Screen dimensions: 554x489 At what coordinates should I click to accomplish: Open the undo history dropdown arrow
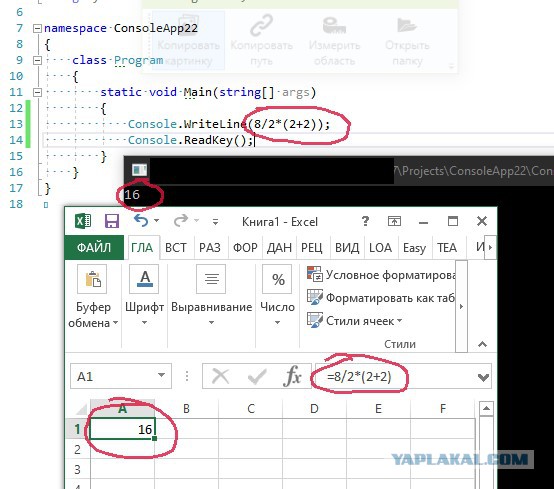coord(157,221)
